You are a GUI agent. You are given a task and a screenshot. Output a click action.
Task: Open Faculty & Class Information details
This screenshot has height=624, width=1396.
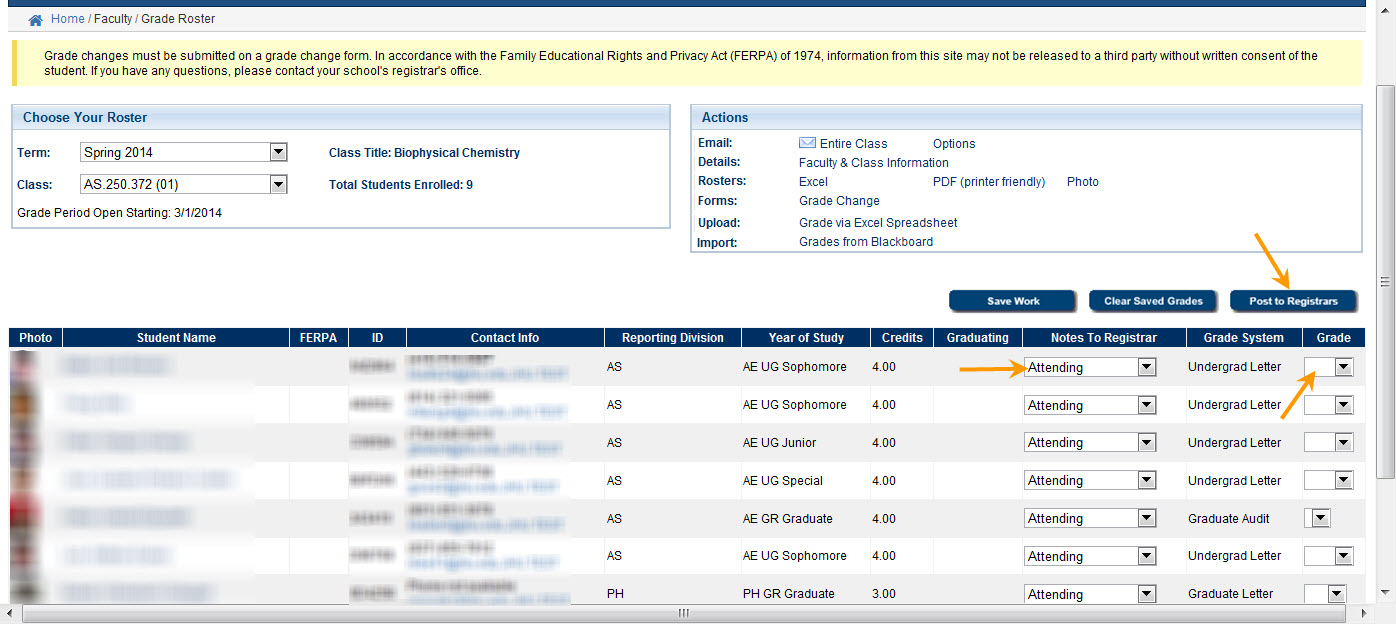(874, 162)
